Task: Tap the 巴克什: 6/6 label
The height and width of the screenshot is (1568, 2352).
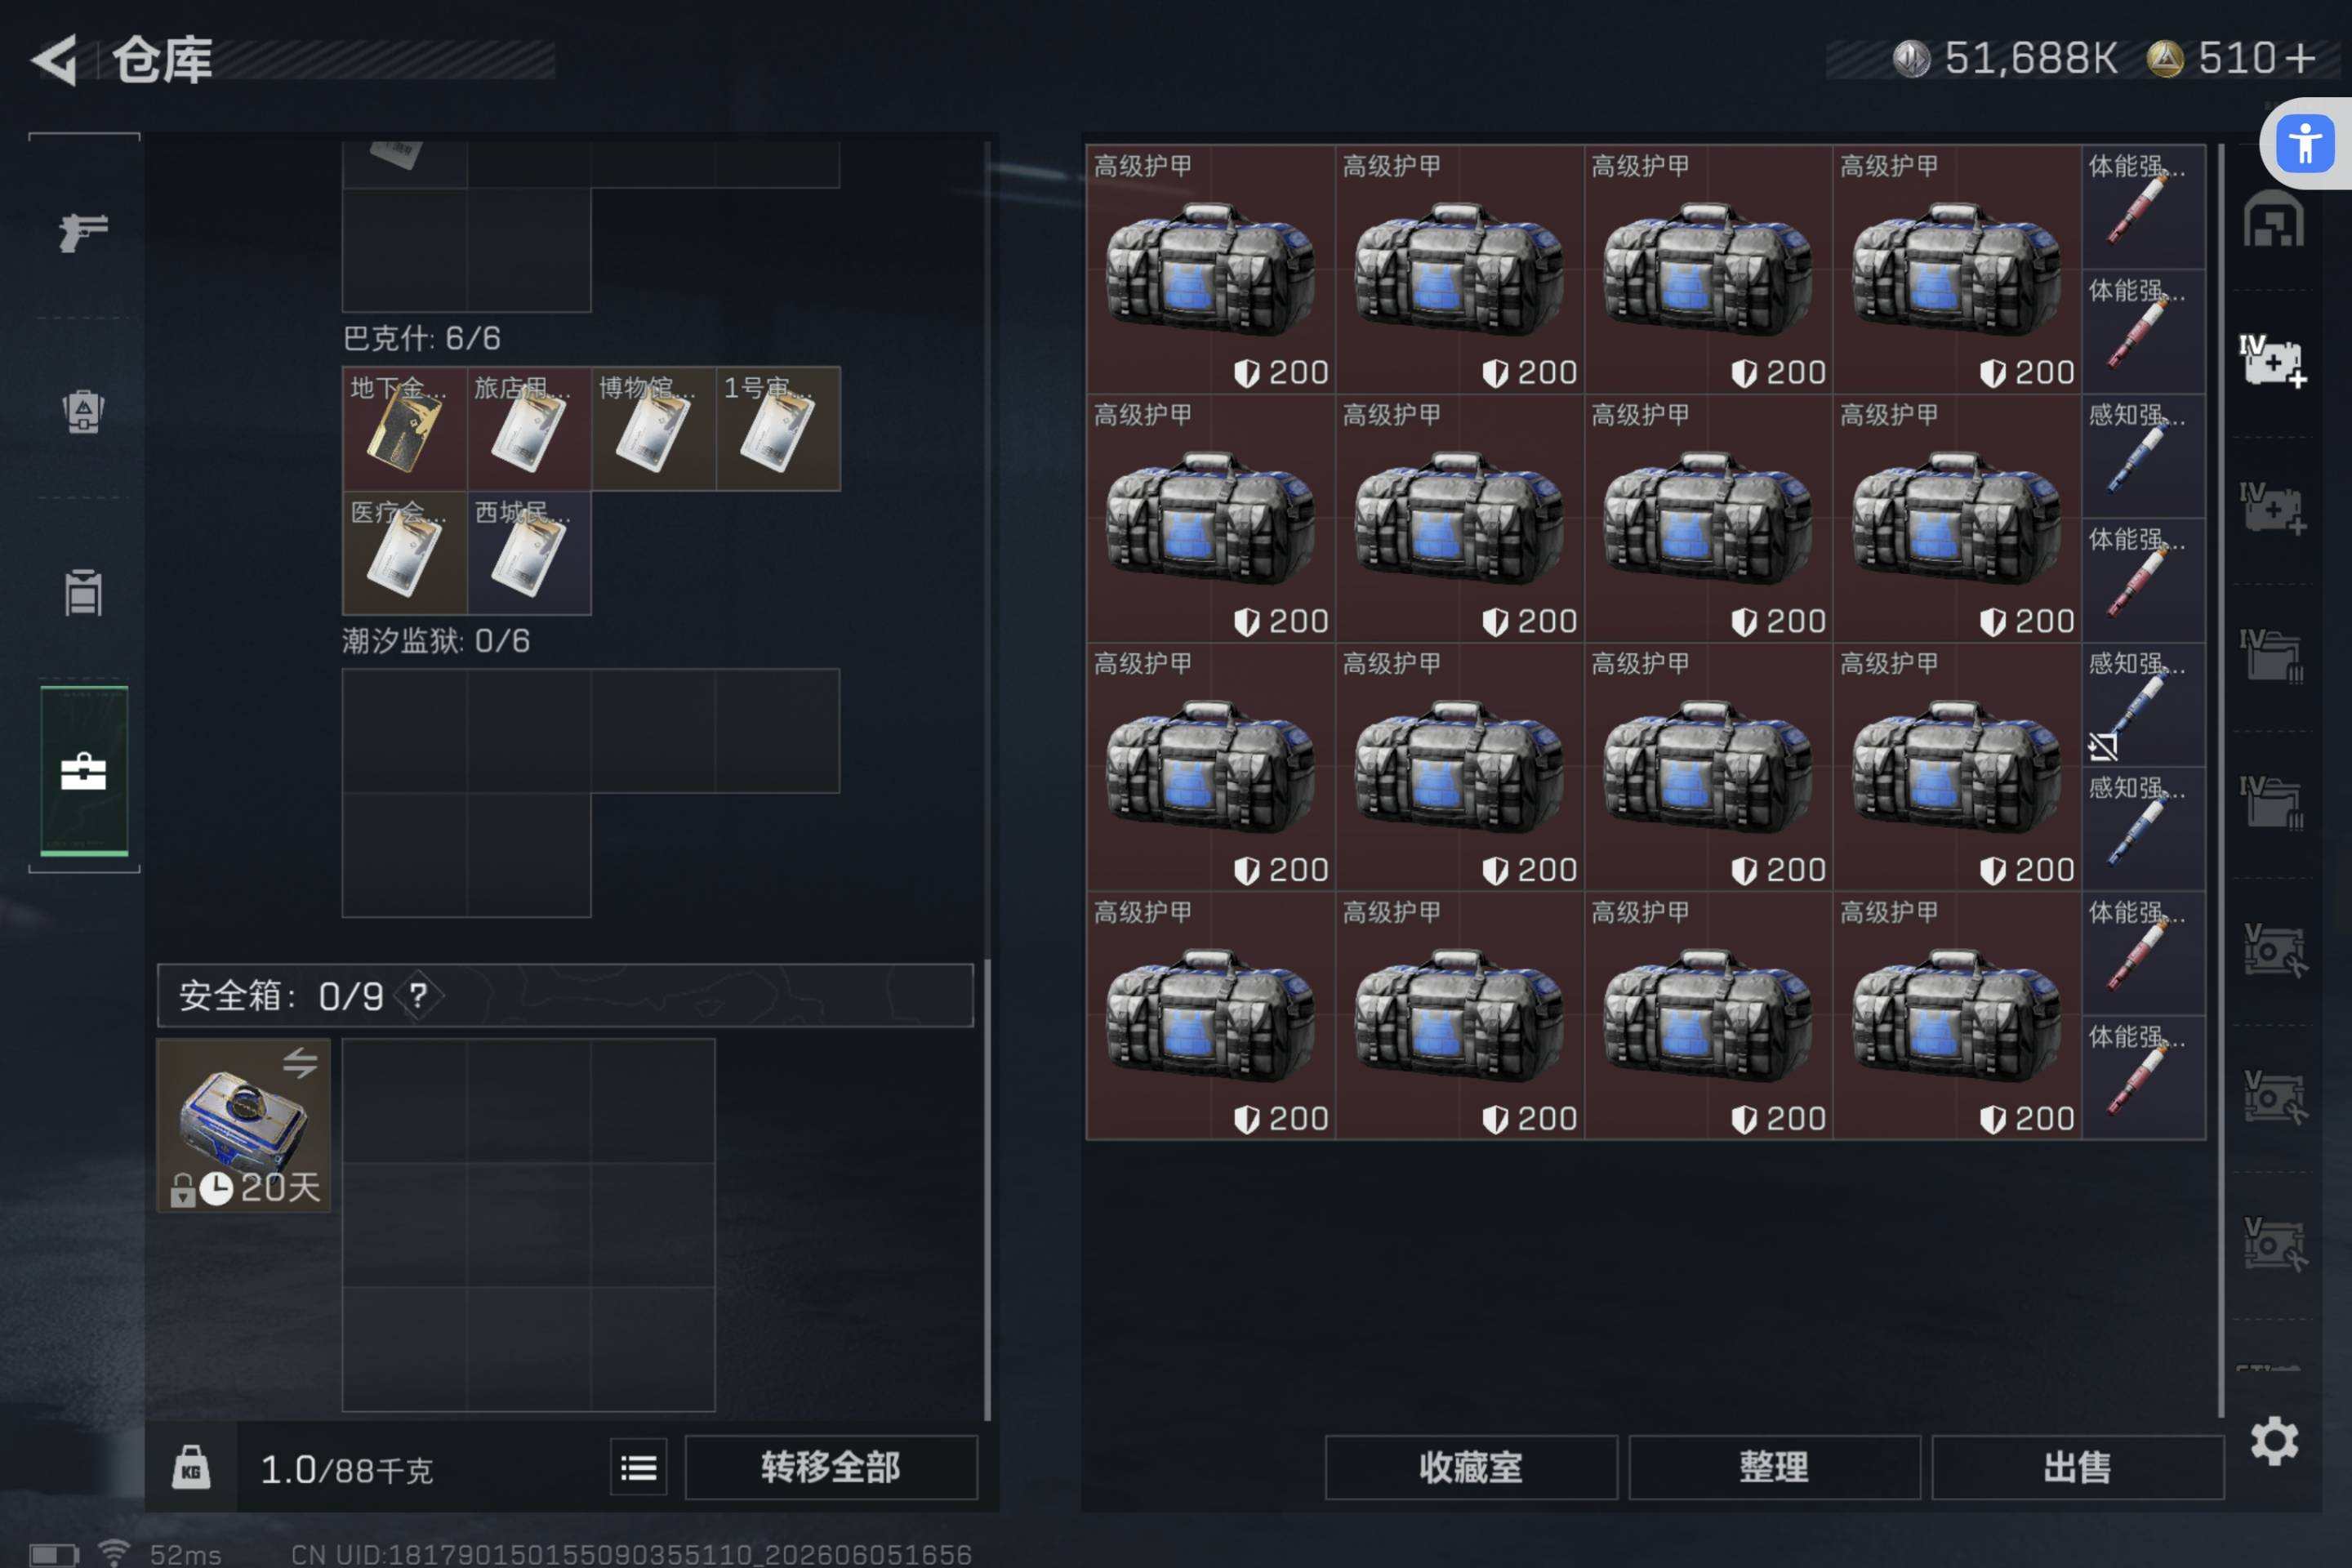Action: (x=421, y=338)
